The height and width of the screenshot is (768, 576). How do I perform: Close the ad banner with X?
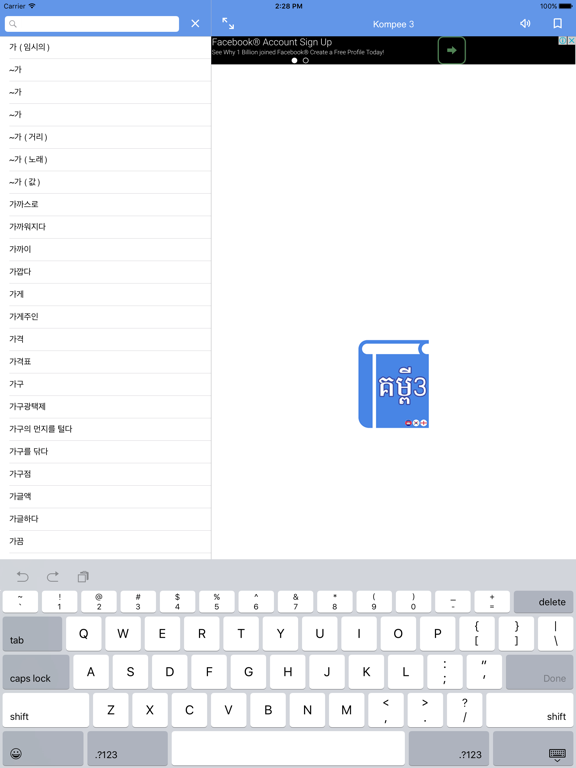point(571,41)
